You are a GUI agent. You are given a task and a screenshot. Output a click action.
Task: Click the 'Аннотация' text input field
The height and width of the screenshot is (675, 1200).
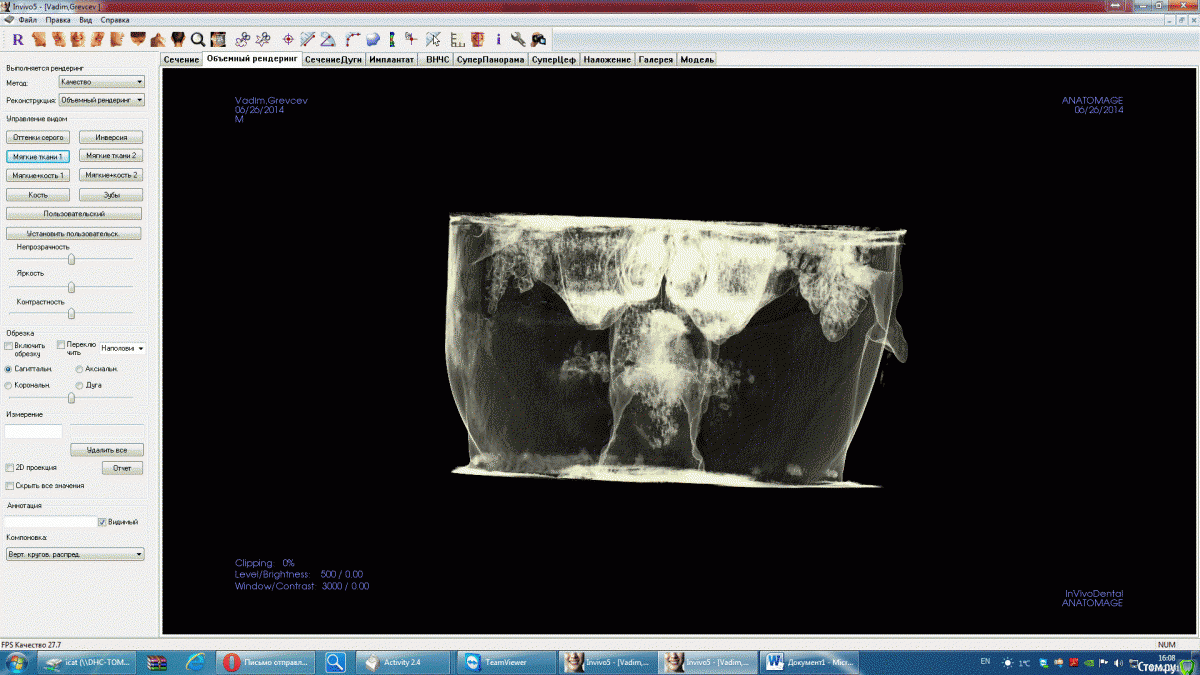(50, 522)
